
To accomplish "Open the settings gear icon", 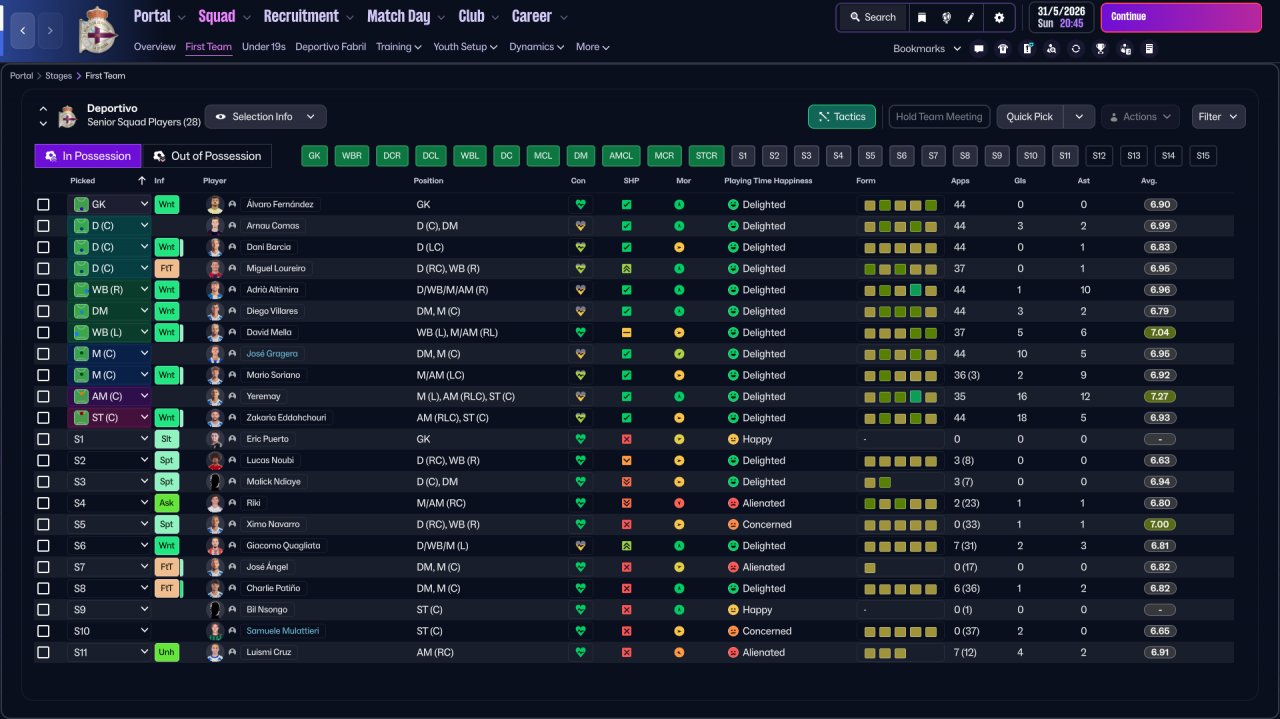I will (x=999, y=17).
